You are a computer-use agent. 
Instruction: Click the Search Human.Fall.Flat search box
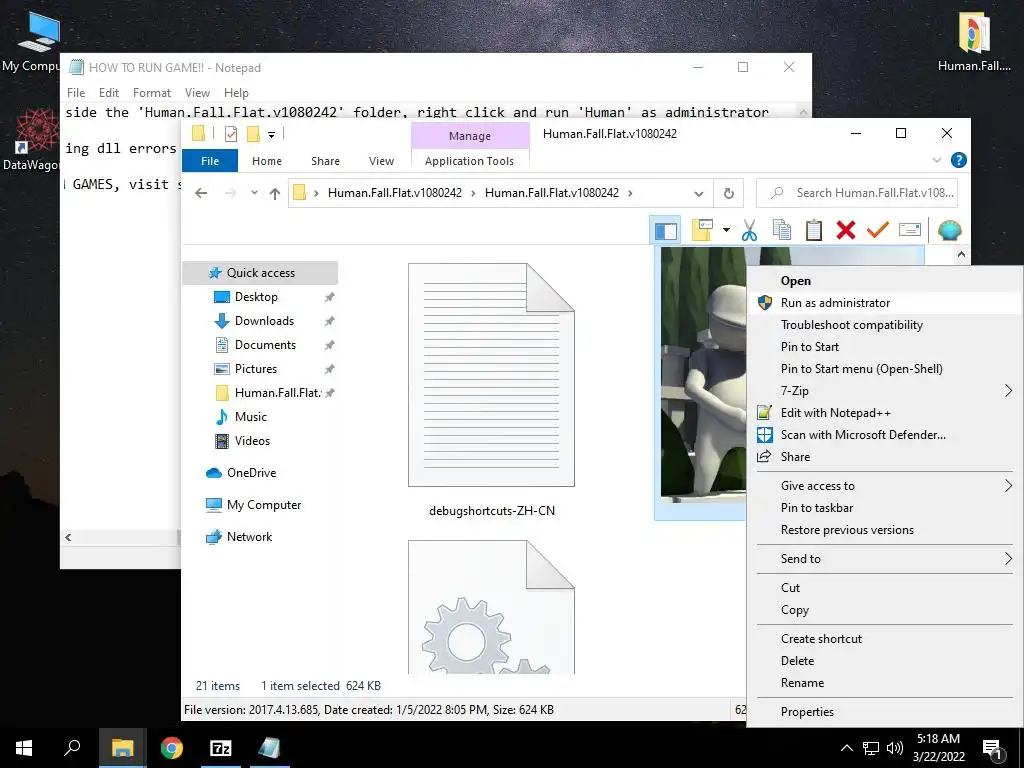click(x=857, y=193)
